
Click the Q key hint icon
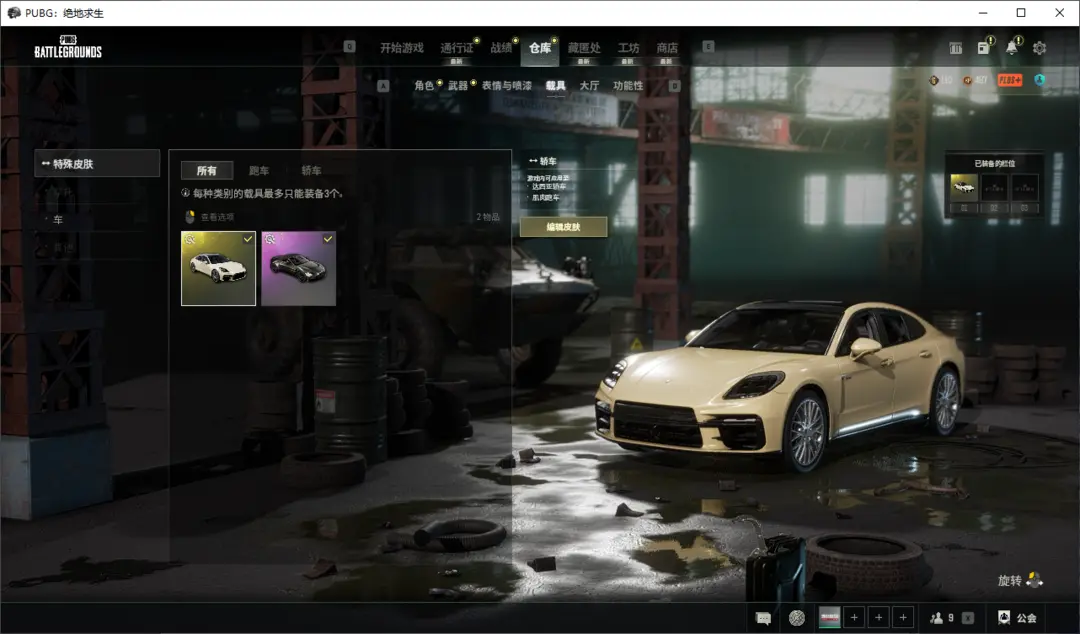(x=349, y=46)
